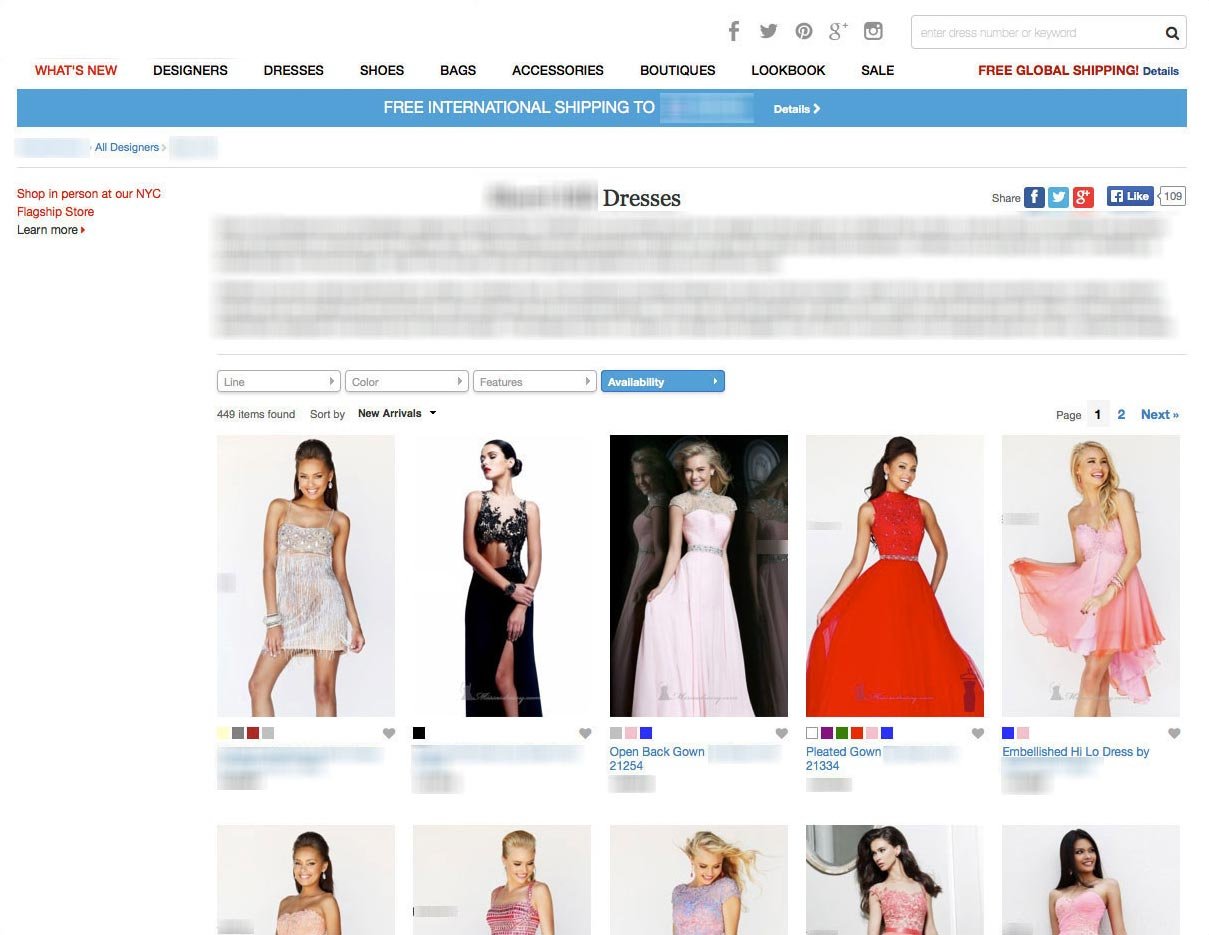This screenshot has height=935, width=1209.
Task: Click the Pinterest icon in the header
Action: 804,31
